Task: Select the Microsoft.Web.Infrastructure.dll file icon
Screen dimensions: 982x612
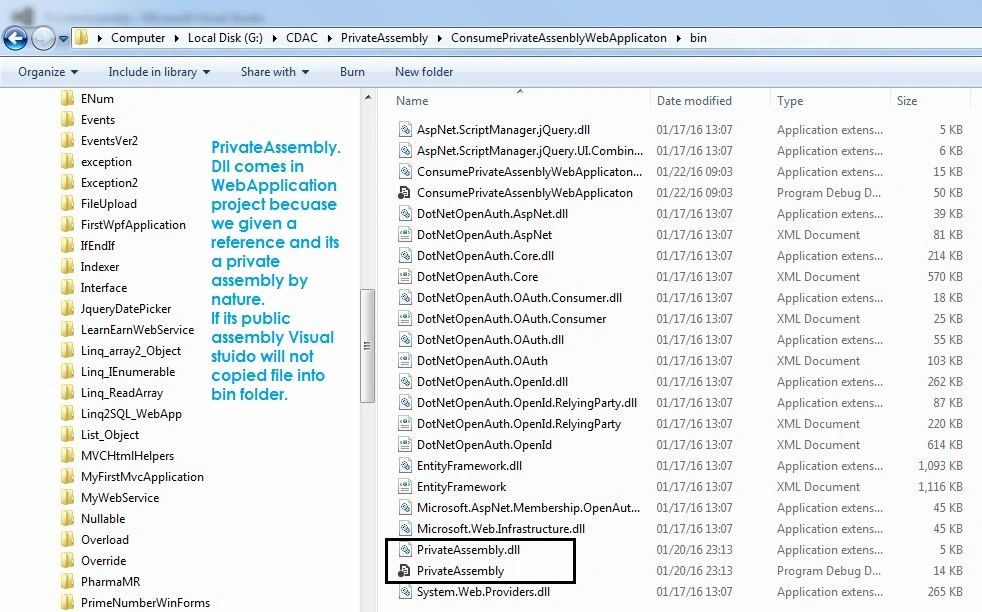Action: click(405, 529)
